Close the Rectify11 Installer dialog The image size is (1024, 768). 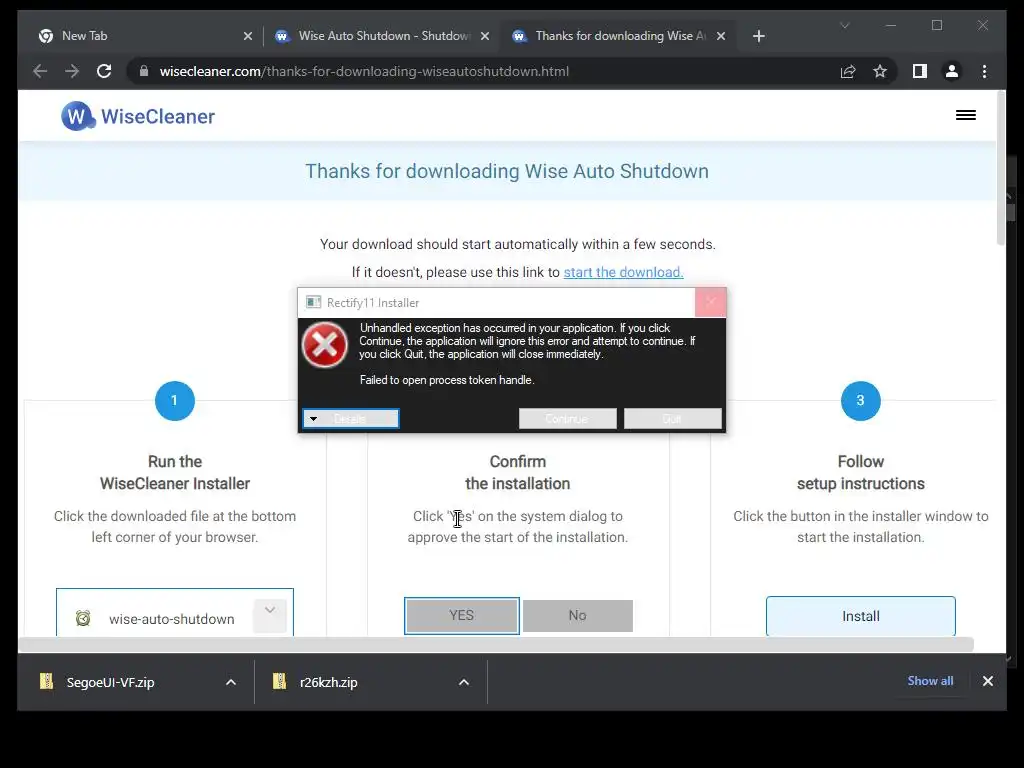(x=711, y=302)
